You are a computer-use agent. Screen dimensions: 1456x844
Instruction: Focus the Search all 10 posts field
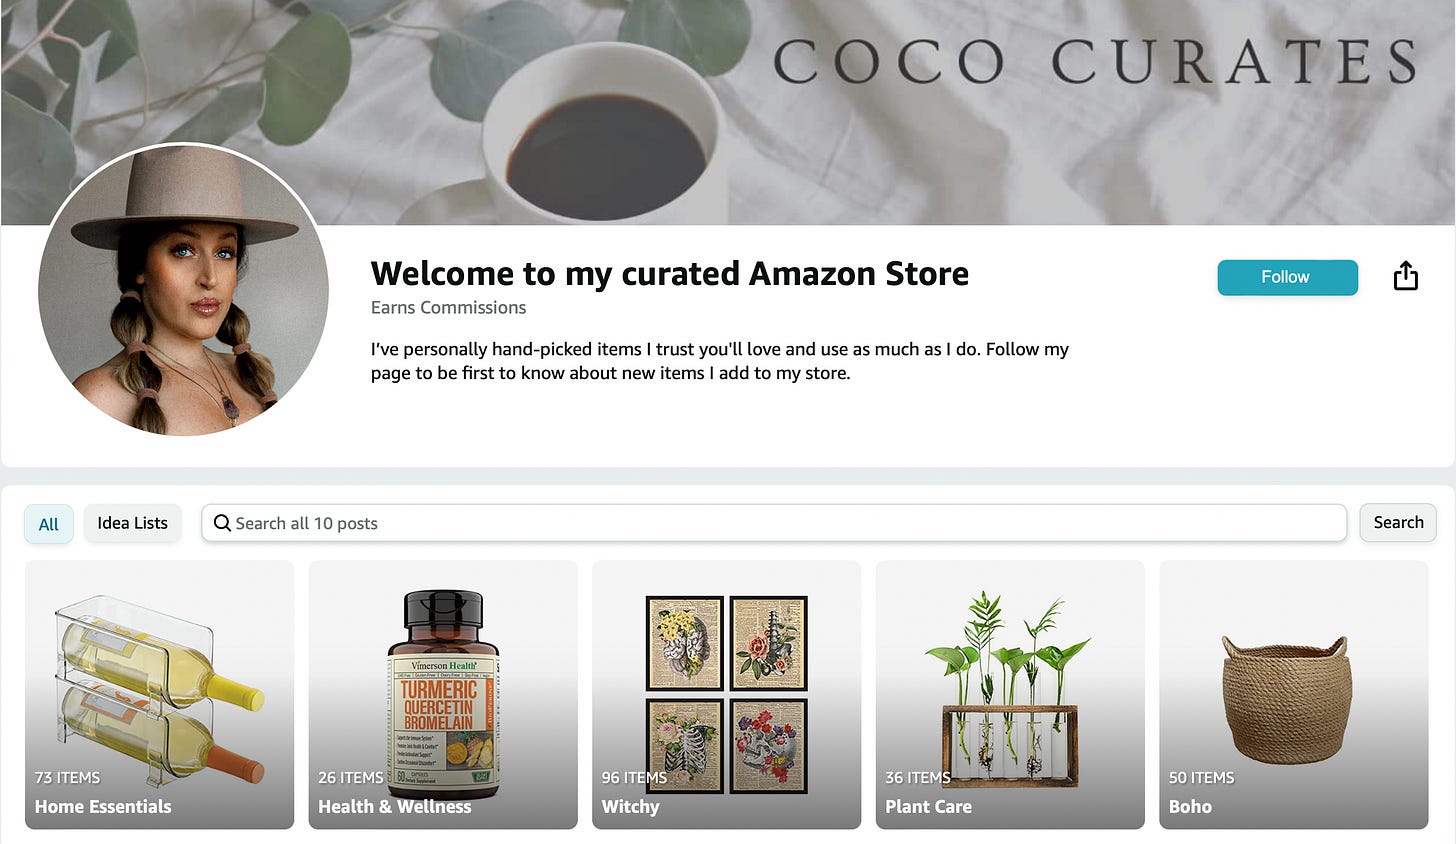[774, 523]
